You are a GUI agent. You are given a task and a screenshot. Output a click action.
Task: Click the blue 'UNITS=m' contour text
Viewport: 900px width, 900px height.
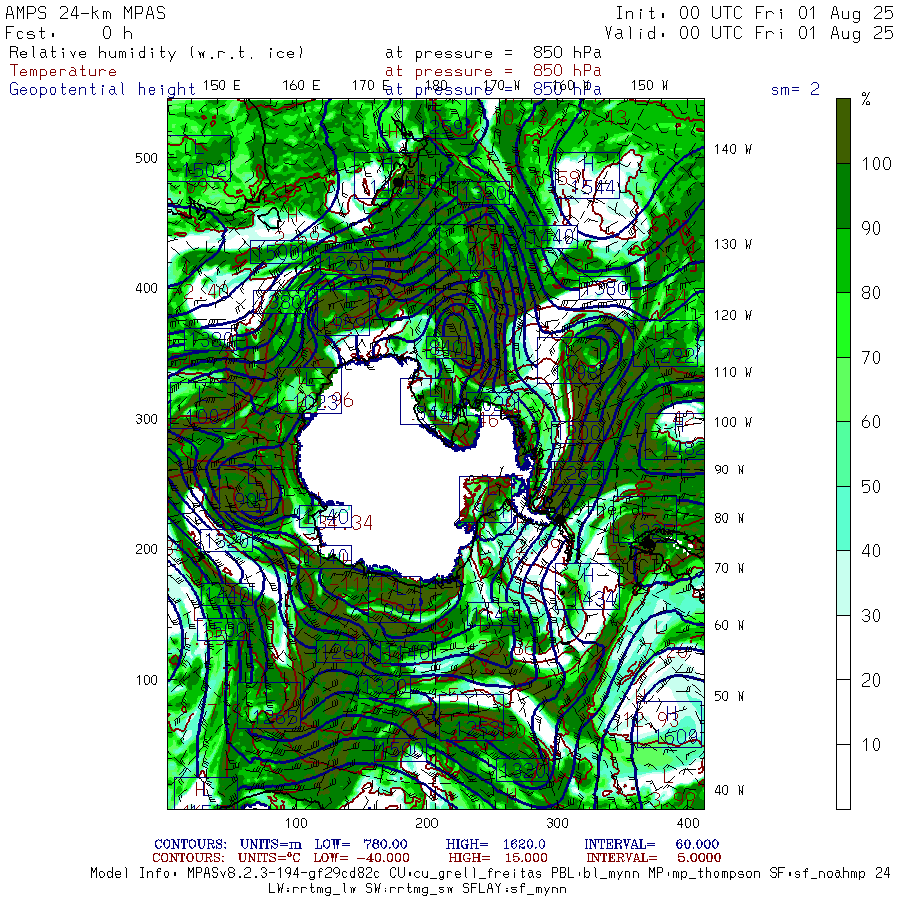[x=270, y=844]
